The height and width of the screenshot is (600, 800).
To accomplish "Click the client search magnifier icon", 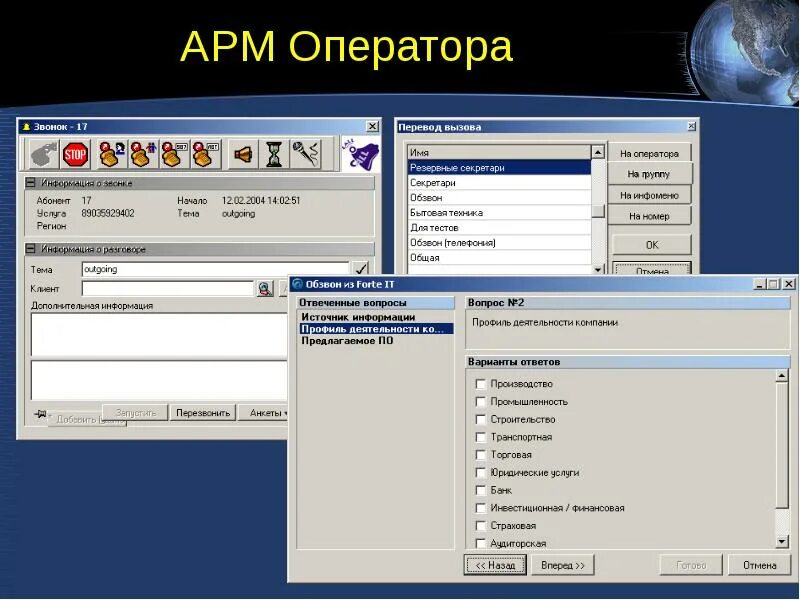I will [x=265, y=289].
